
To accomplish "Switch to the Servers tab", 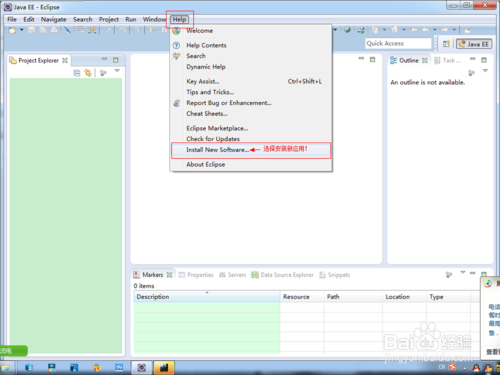I will pyautogui.click(x=232, y=275).
